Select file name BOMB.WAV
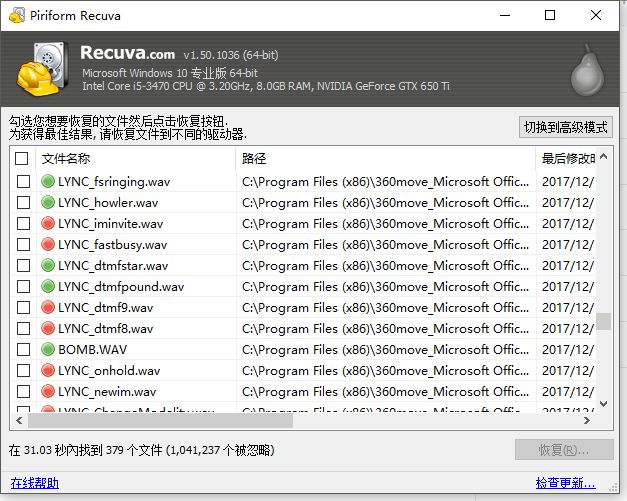Screen dimensions: 627x501 (92, 350)
